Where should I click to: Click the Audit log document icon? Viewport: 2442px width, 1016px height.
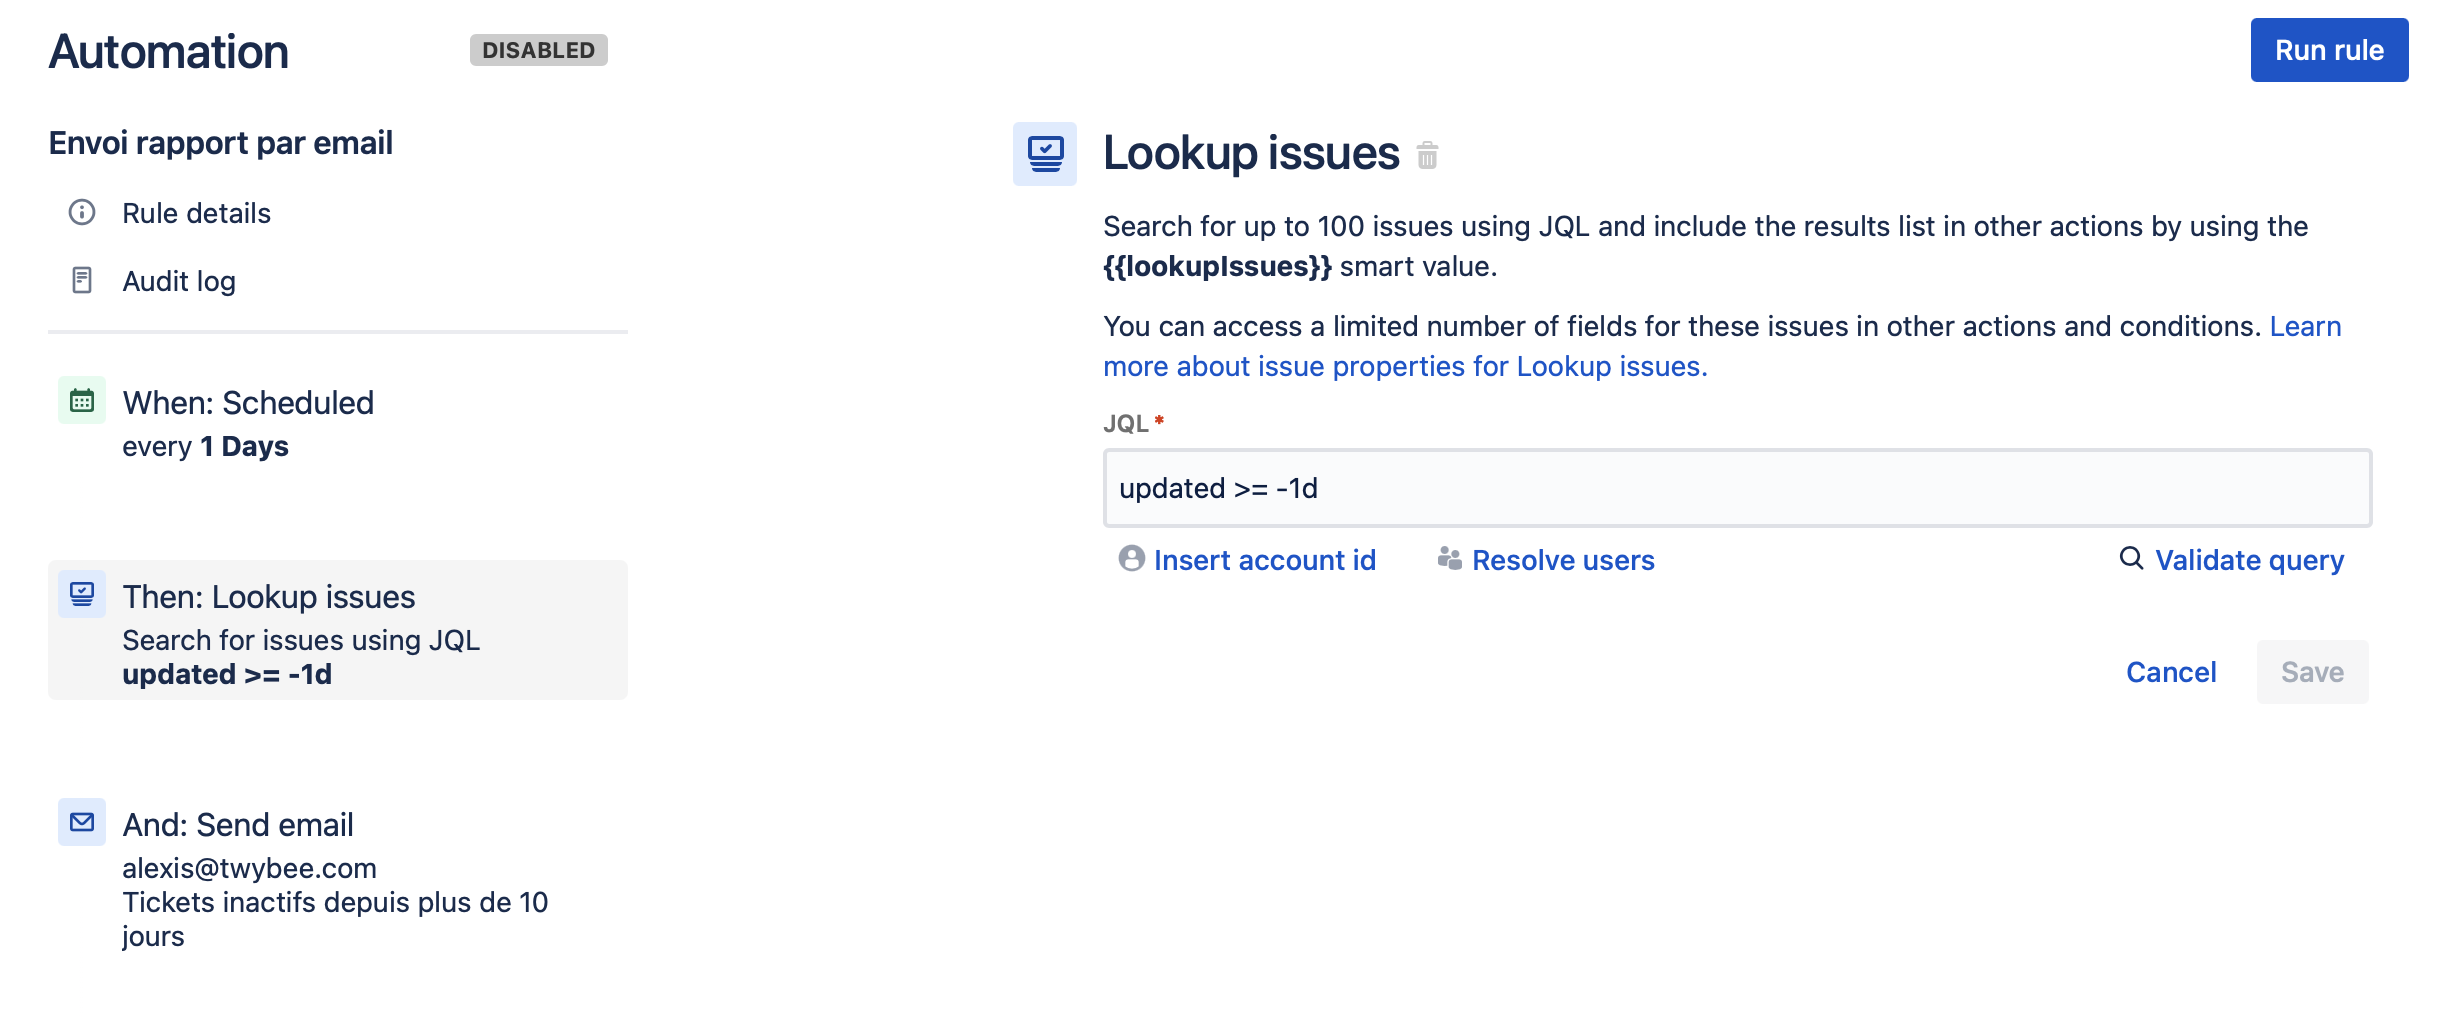pyautogui.click(x=82, y=281)
